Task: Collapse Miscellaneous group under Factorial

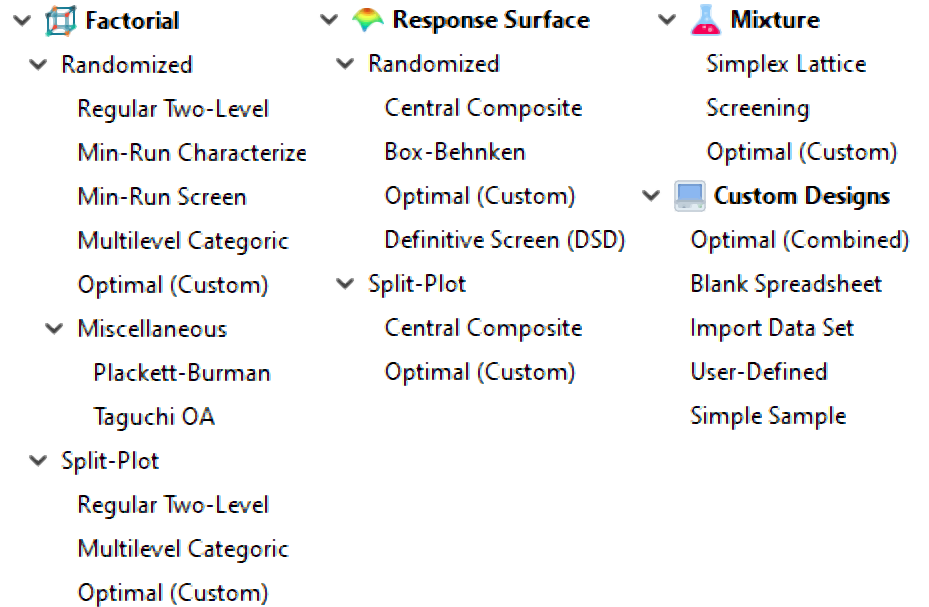Action: [54, 329]
